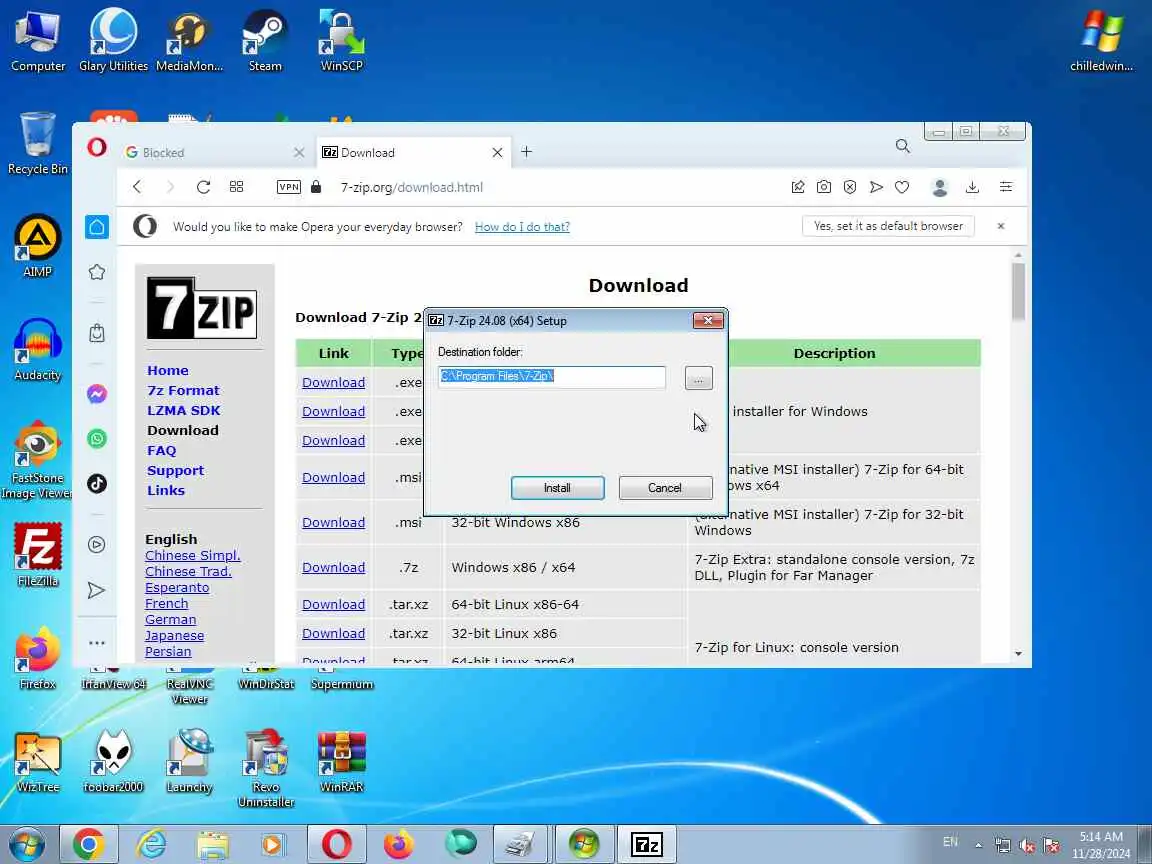Switch language to Chinese Simpl.

pyautogui.click(x=192, y=555)
